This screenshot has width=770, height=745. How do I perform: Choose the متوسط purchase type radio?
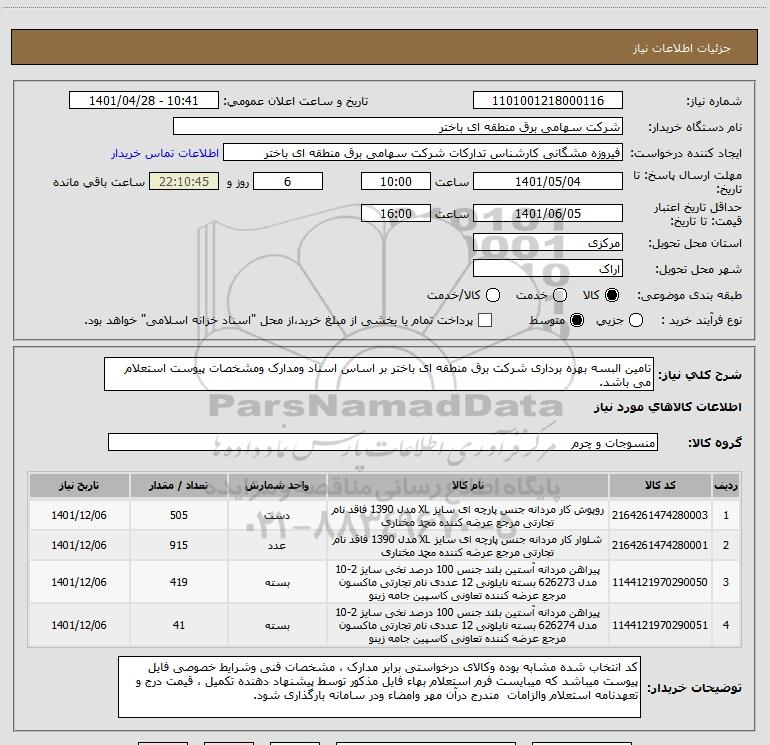click(x=577, y=320)
